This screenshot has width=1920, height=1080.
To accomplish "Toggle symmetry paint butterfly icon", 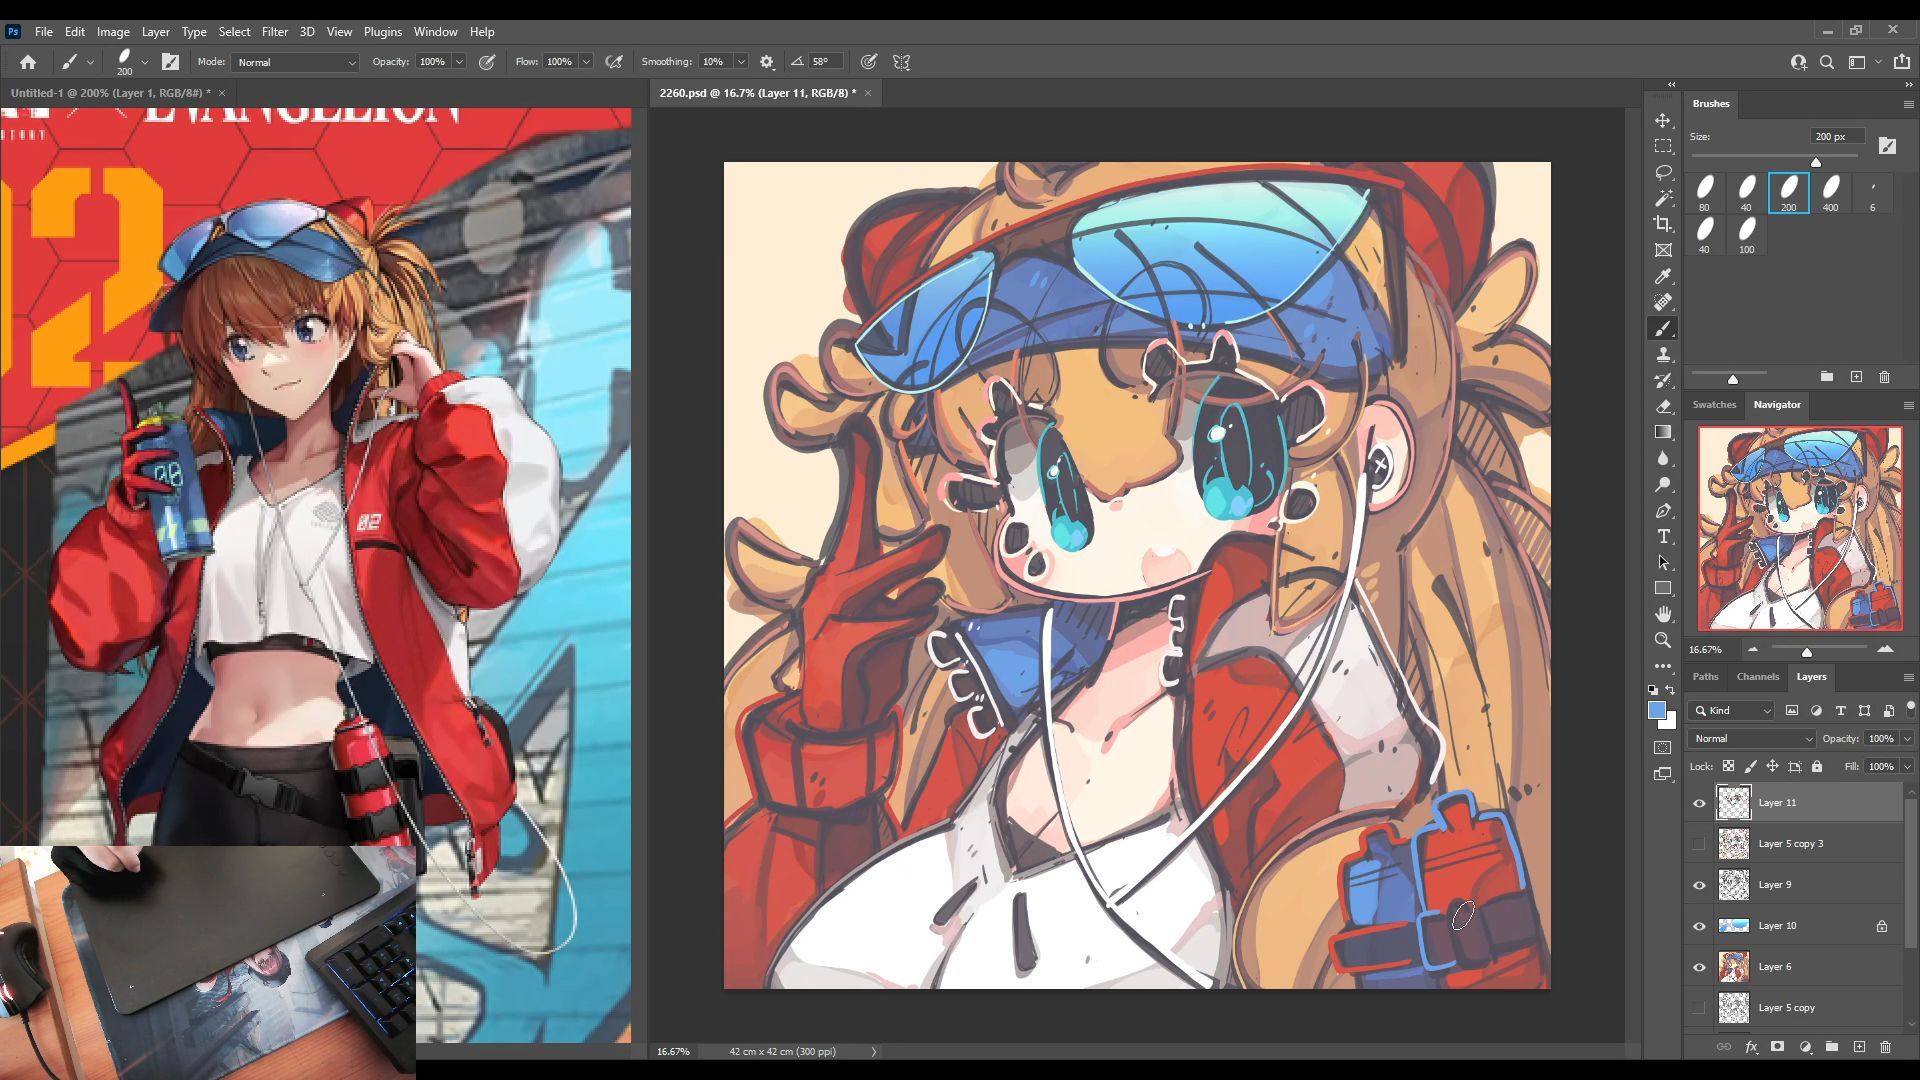I will point(901,62).
